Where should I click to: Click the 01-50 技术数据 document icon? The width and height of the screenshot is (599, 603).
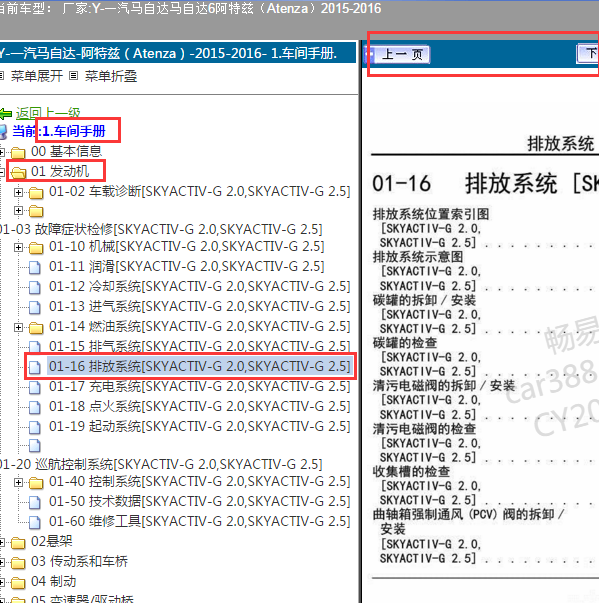35,502
